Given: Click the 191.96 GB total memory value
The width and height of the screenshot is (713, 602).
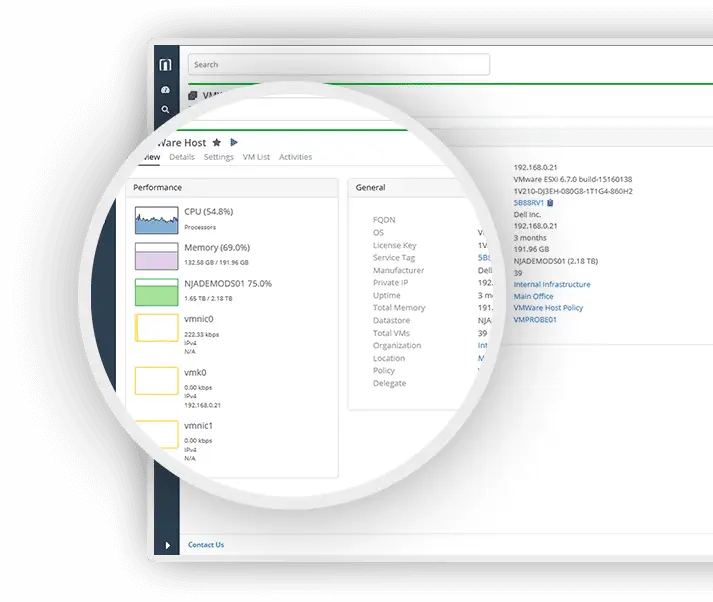Looking at the screenshot, I should point(532,249).
